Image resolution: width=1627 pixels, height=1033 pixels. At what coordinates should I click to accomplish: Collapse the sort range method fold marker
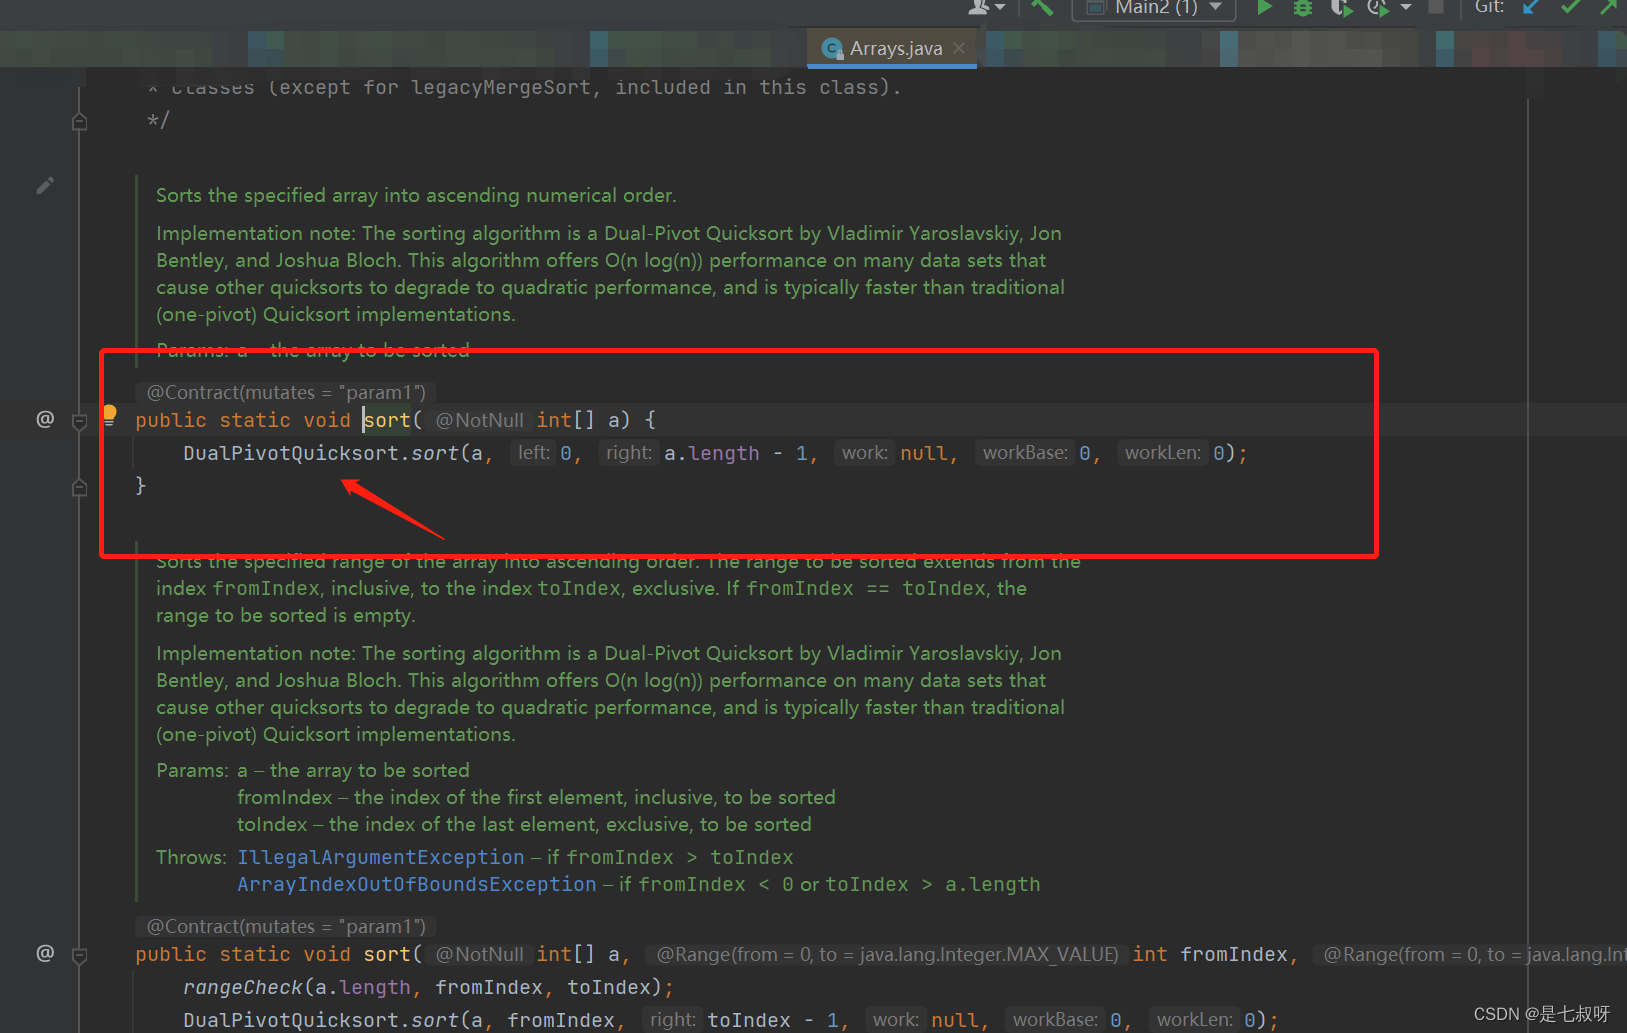[x=80, y=956]
